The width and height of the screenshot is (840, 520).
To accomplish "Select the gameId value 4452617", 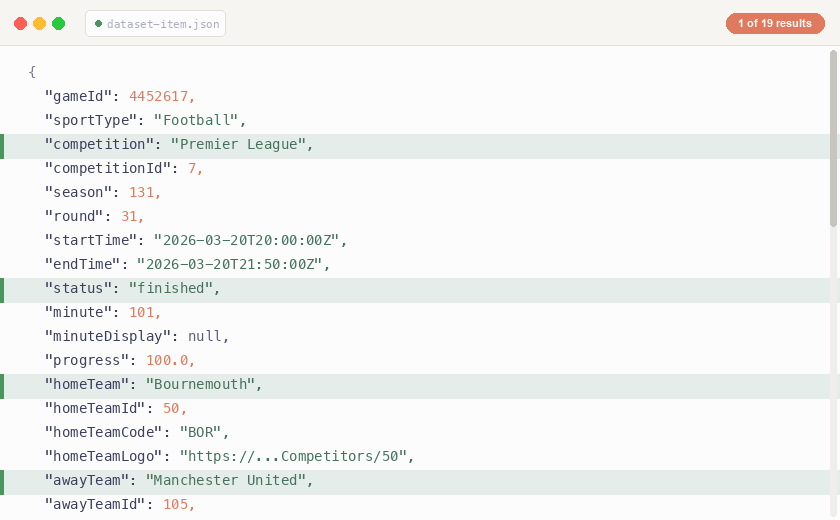I will tap(159, 96).
